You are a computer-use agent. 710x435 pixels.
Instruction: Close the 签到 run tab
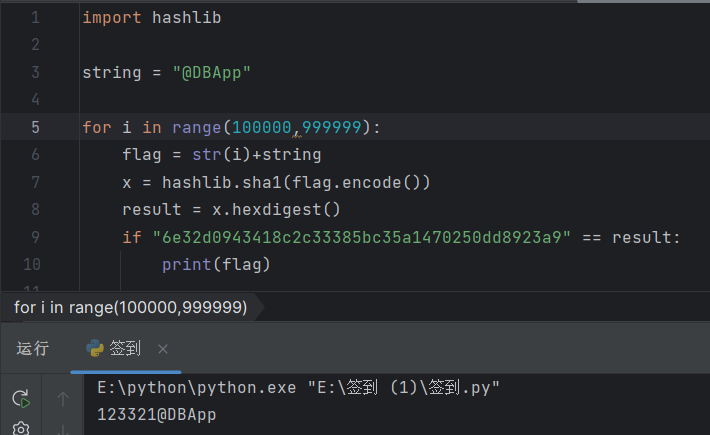(x=163, y=349)
